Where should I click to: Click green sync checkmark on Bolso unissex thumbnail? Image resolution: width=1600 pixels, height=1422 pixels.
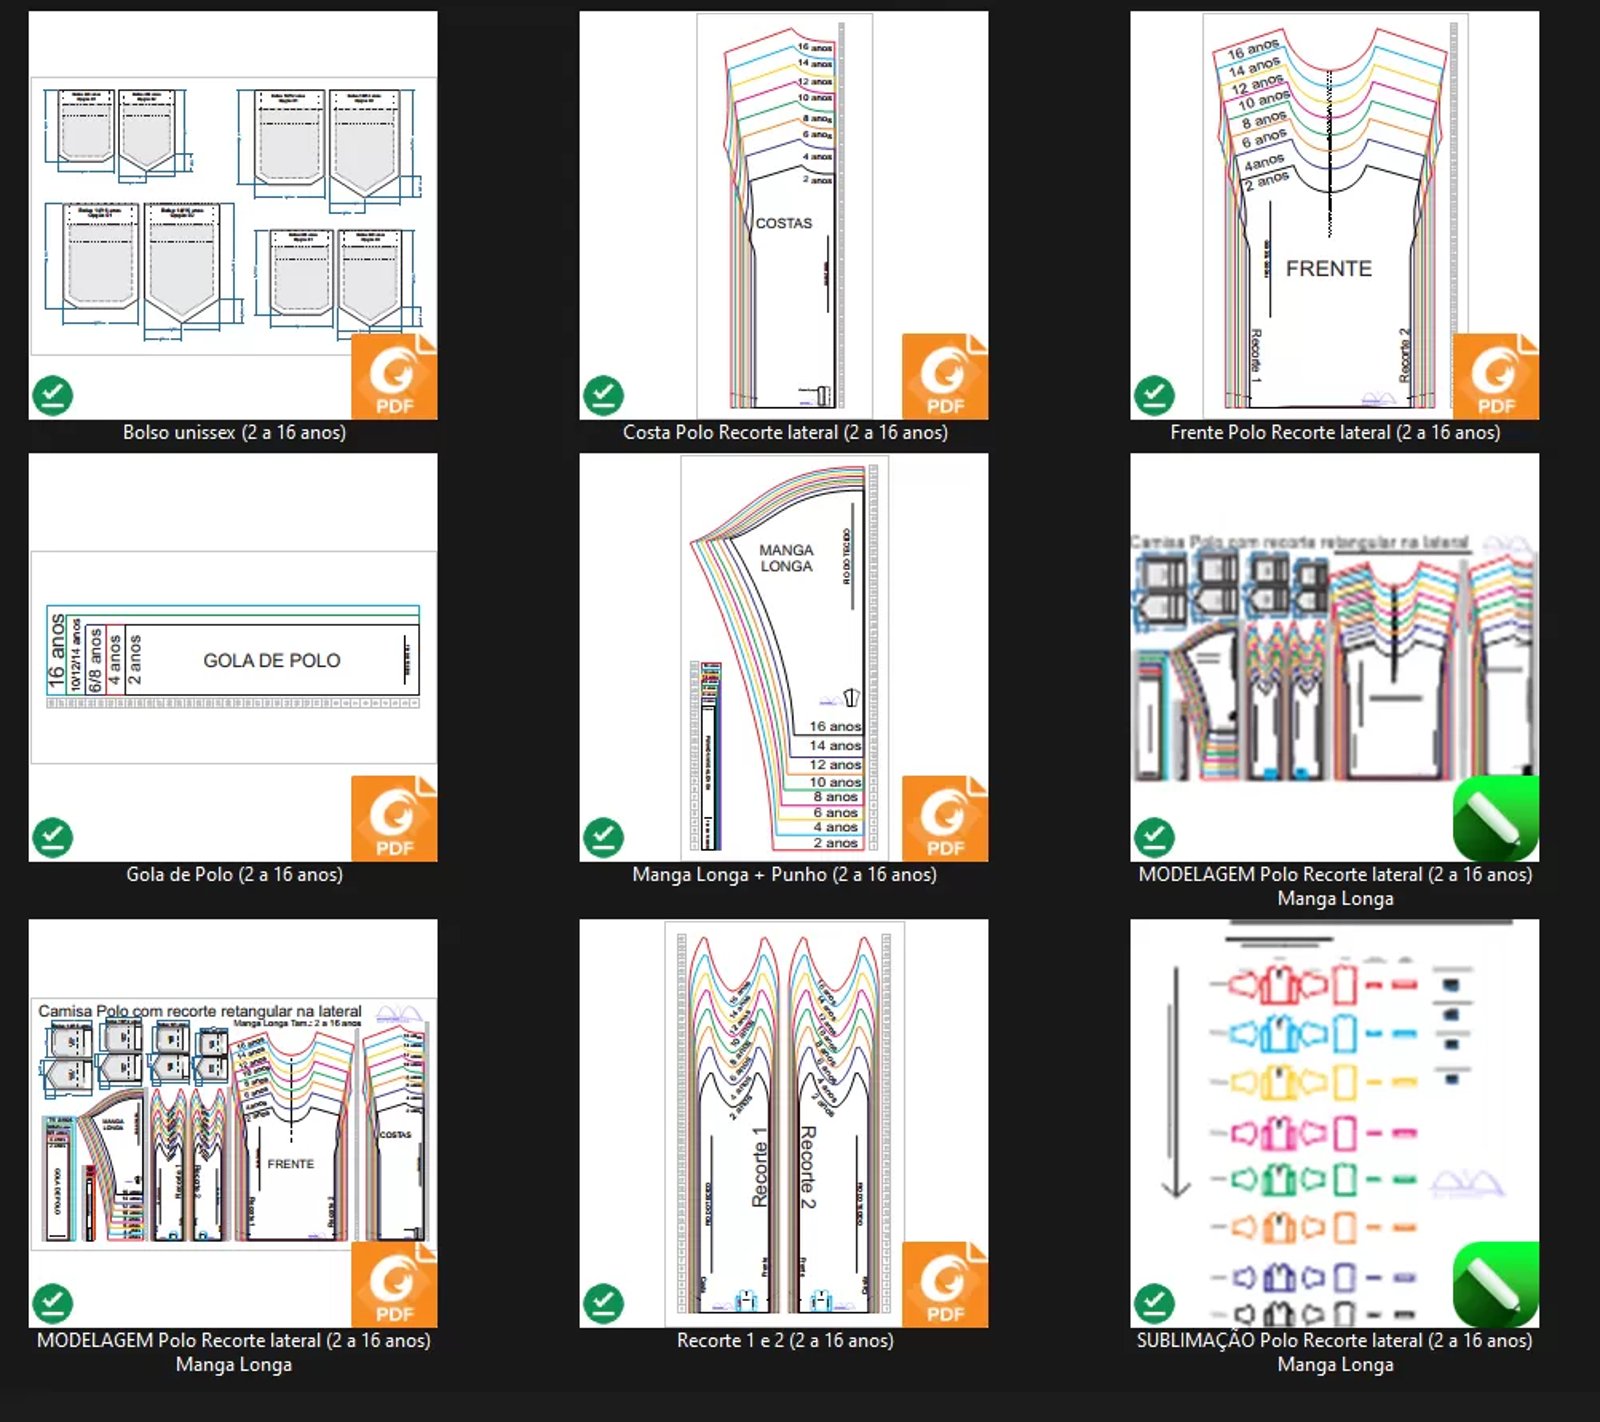pyautogui.click(x=53, y=395)
